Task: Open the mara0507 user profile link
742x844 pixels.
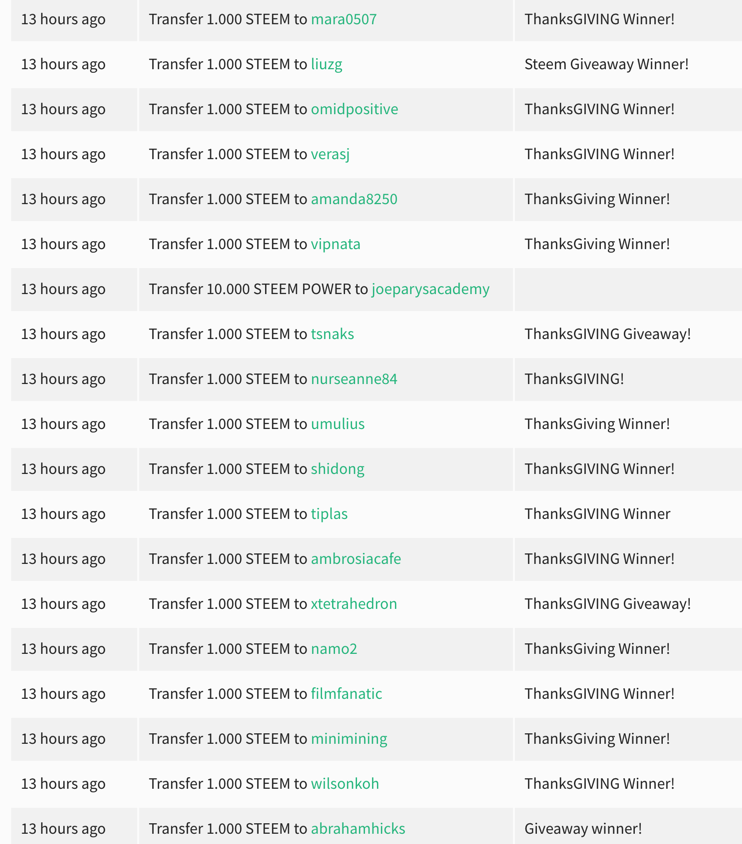Action: point(343,19)
